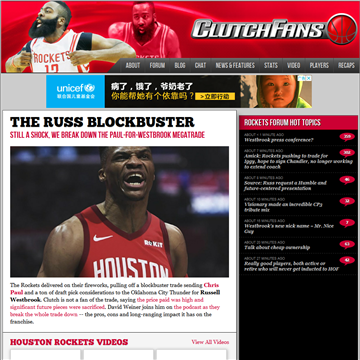The height and width of the screenshot is (360, 360).
Task: Click comment bubble for Humble presentation topic
Action: pyautogui.click(x=347, y=180)
